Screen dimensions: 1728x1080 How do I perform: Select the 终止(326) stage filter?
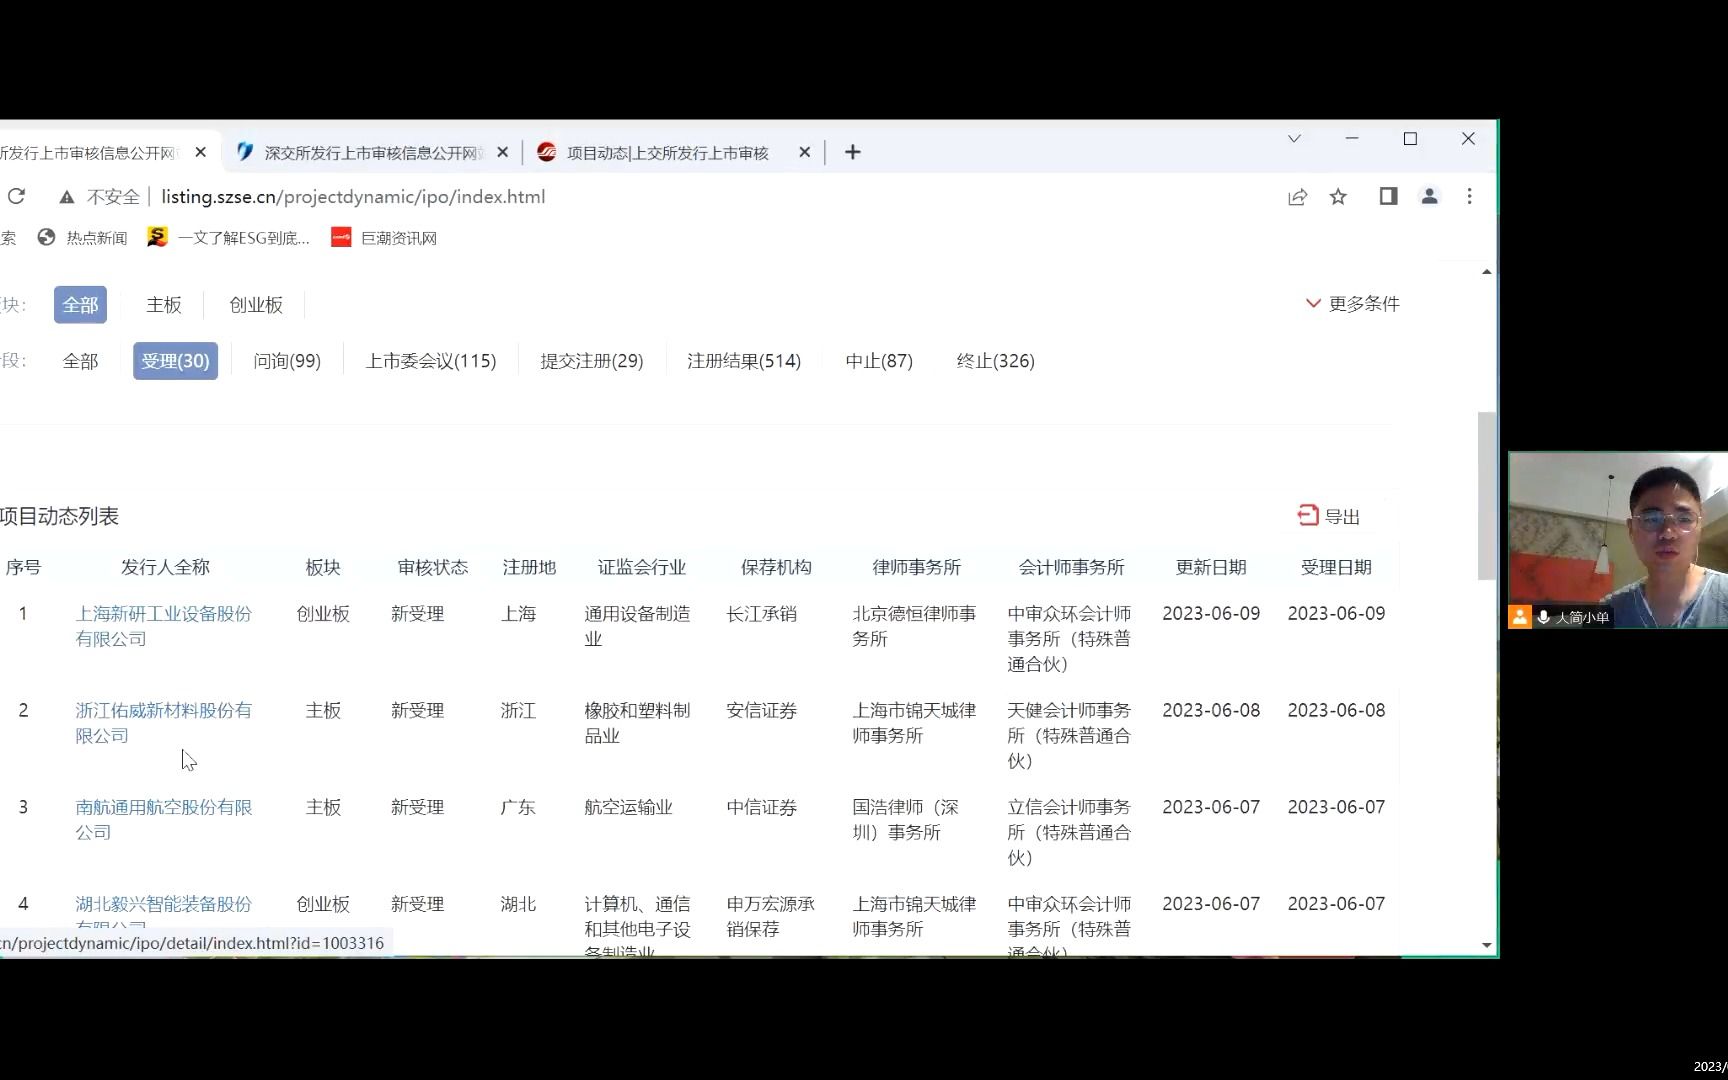[x=995, y=361]
